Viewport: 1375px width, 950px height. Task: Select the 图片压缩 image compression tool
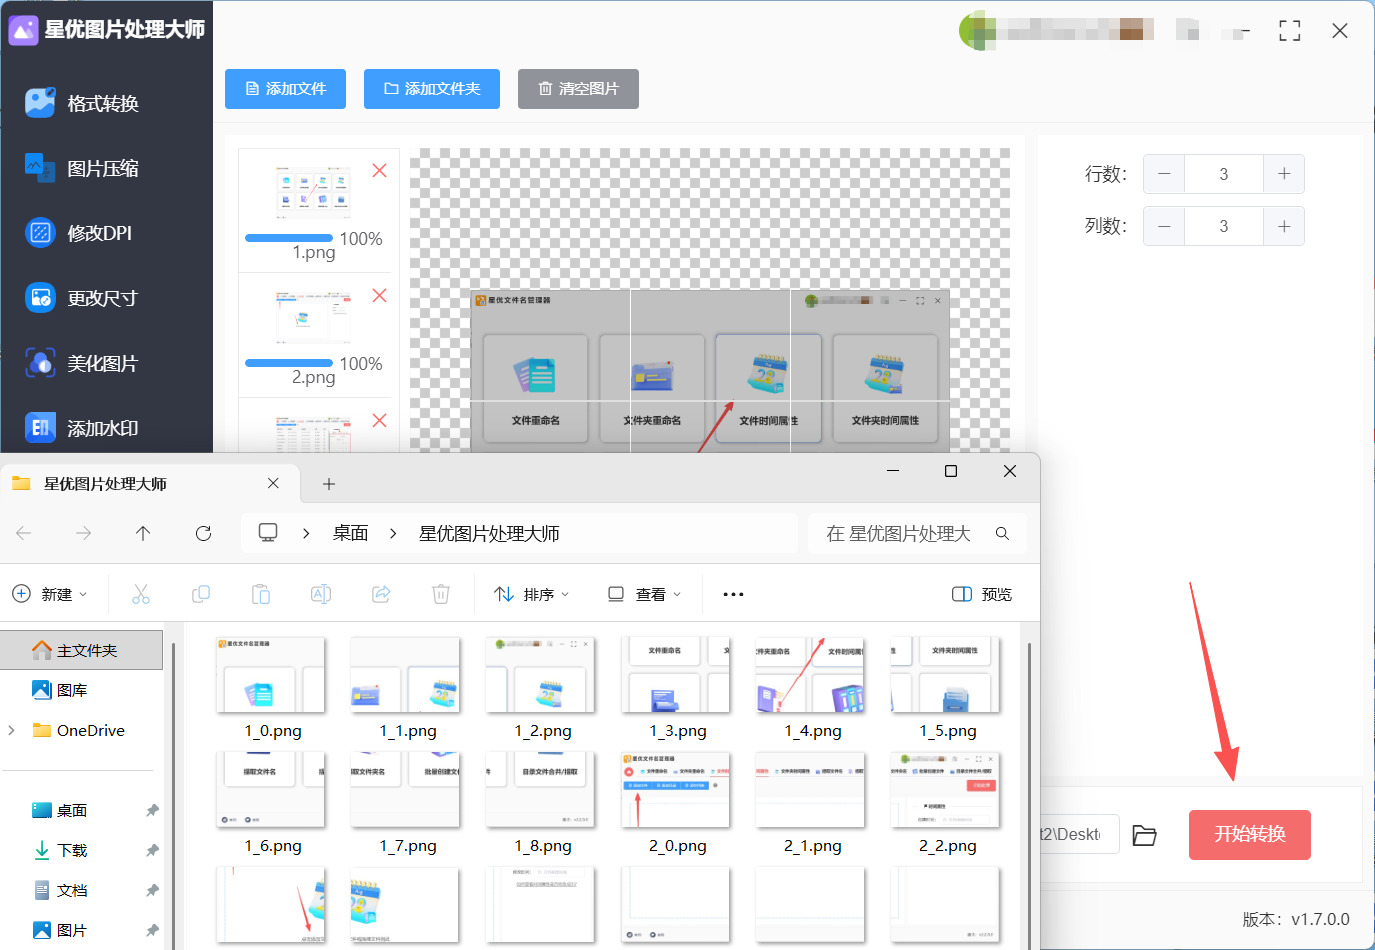102,168
